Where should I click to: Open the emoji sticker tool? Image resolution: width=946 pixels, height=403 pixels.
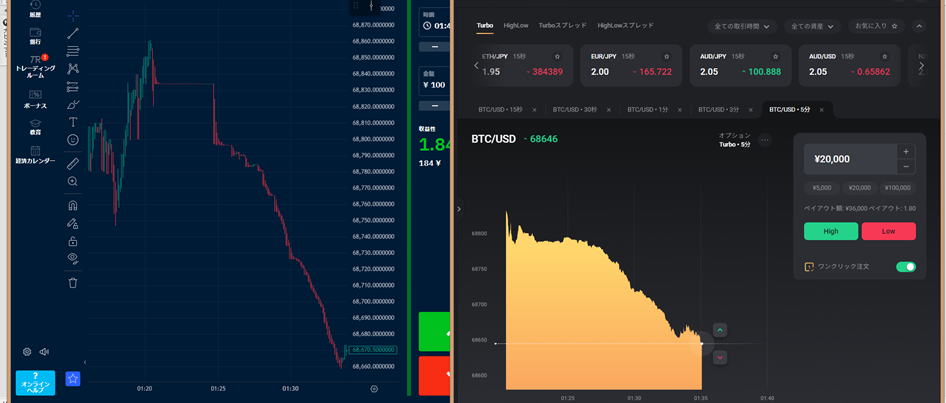[73, 140]
